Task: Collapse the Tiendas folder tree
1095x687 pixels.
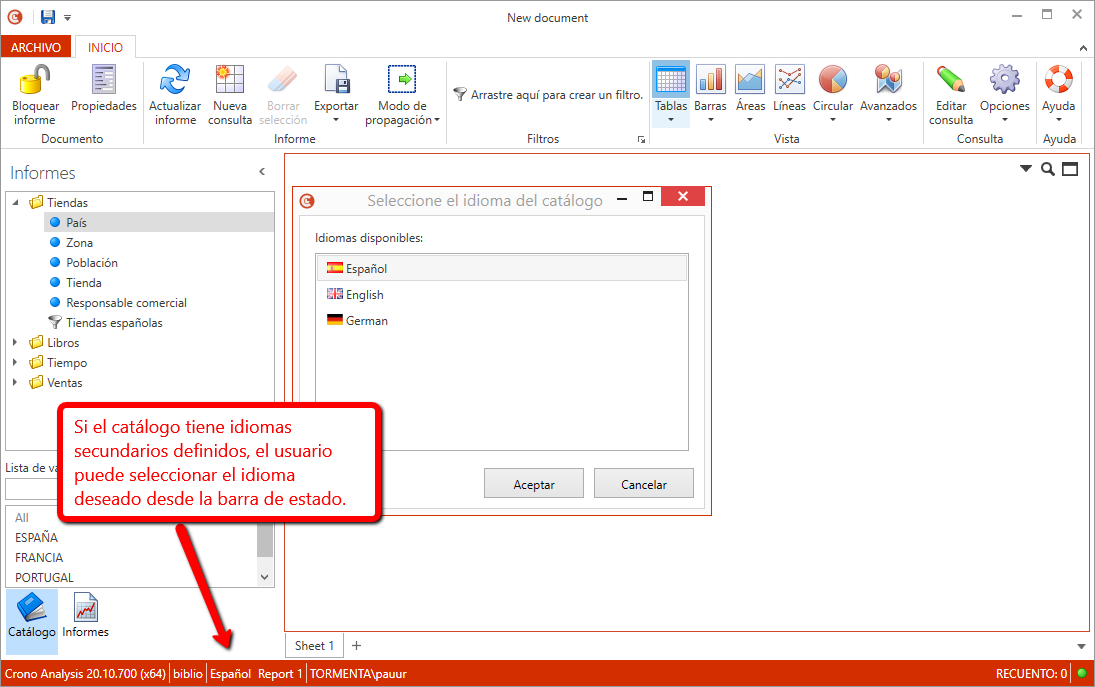Action: click(15, 203)
